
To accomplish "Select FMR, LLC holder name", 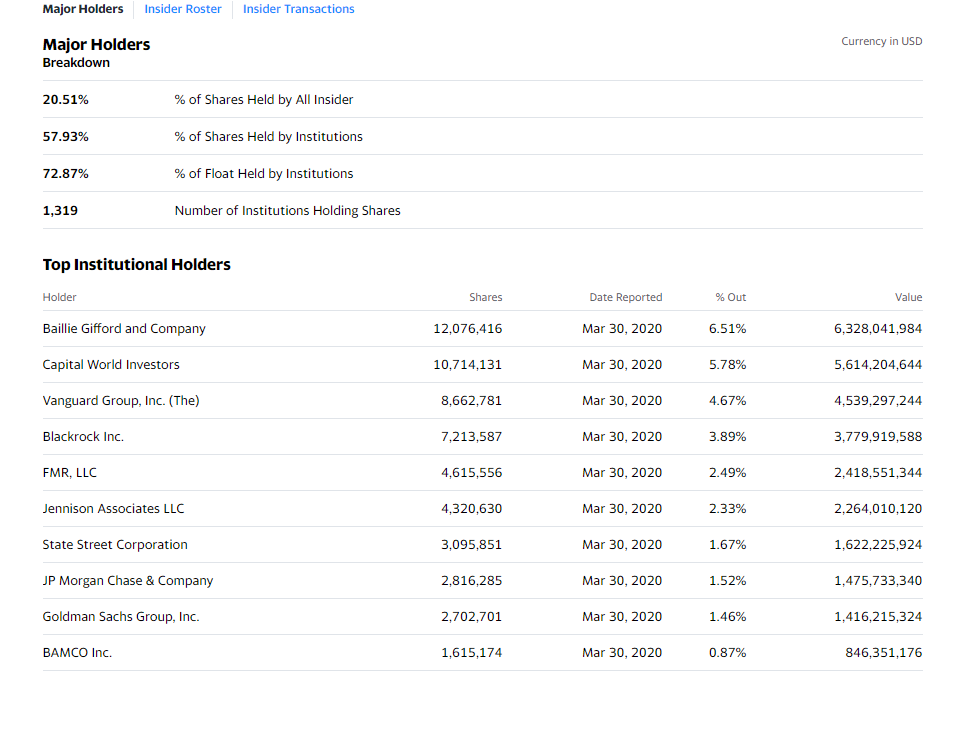I will [70, 473].
